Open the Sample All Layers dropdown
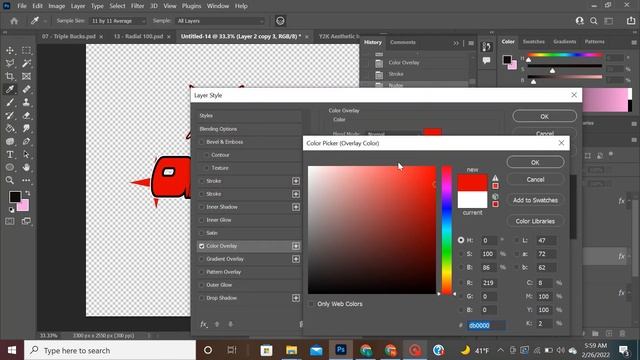This screenshot has width=640, height=360. 220,21
